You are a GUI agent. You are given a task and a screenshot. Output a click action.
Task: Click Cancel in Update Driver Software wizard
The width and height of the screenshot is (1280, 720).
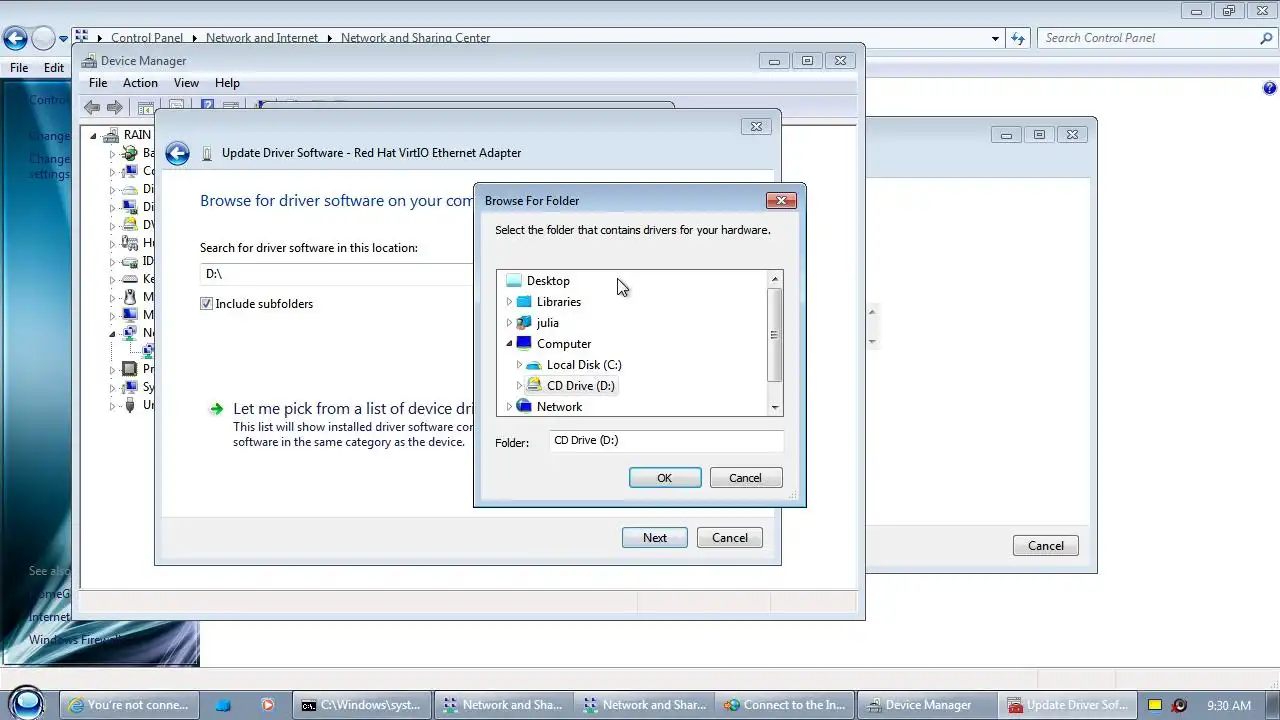tap(729, 538)
